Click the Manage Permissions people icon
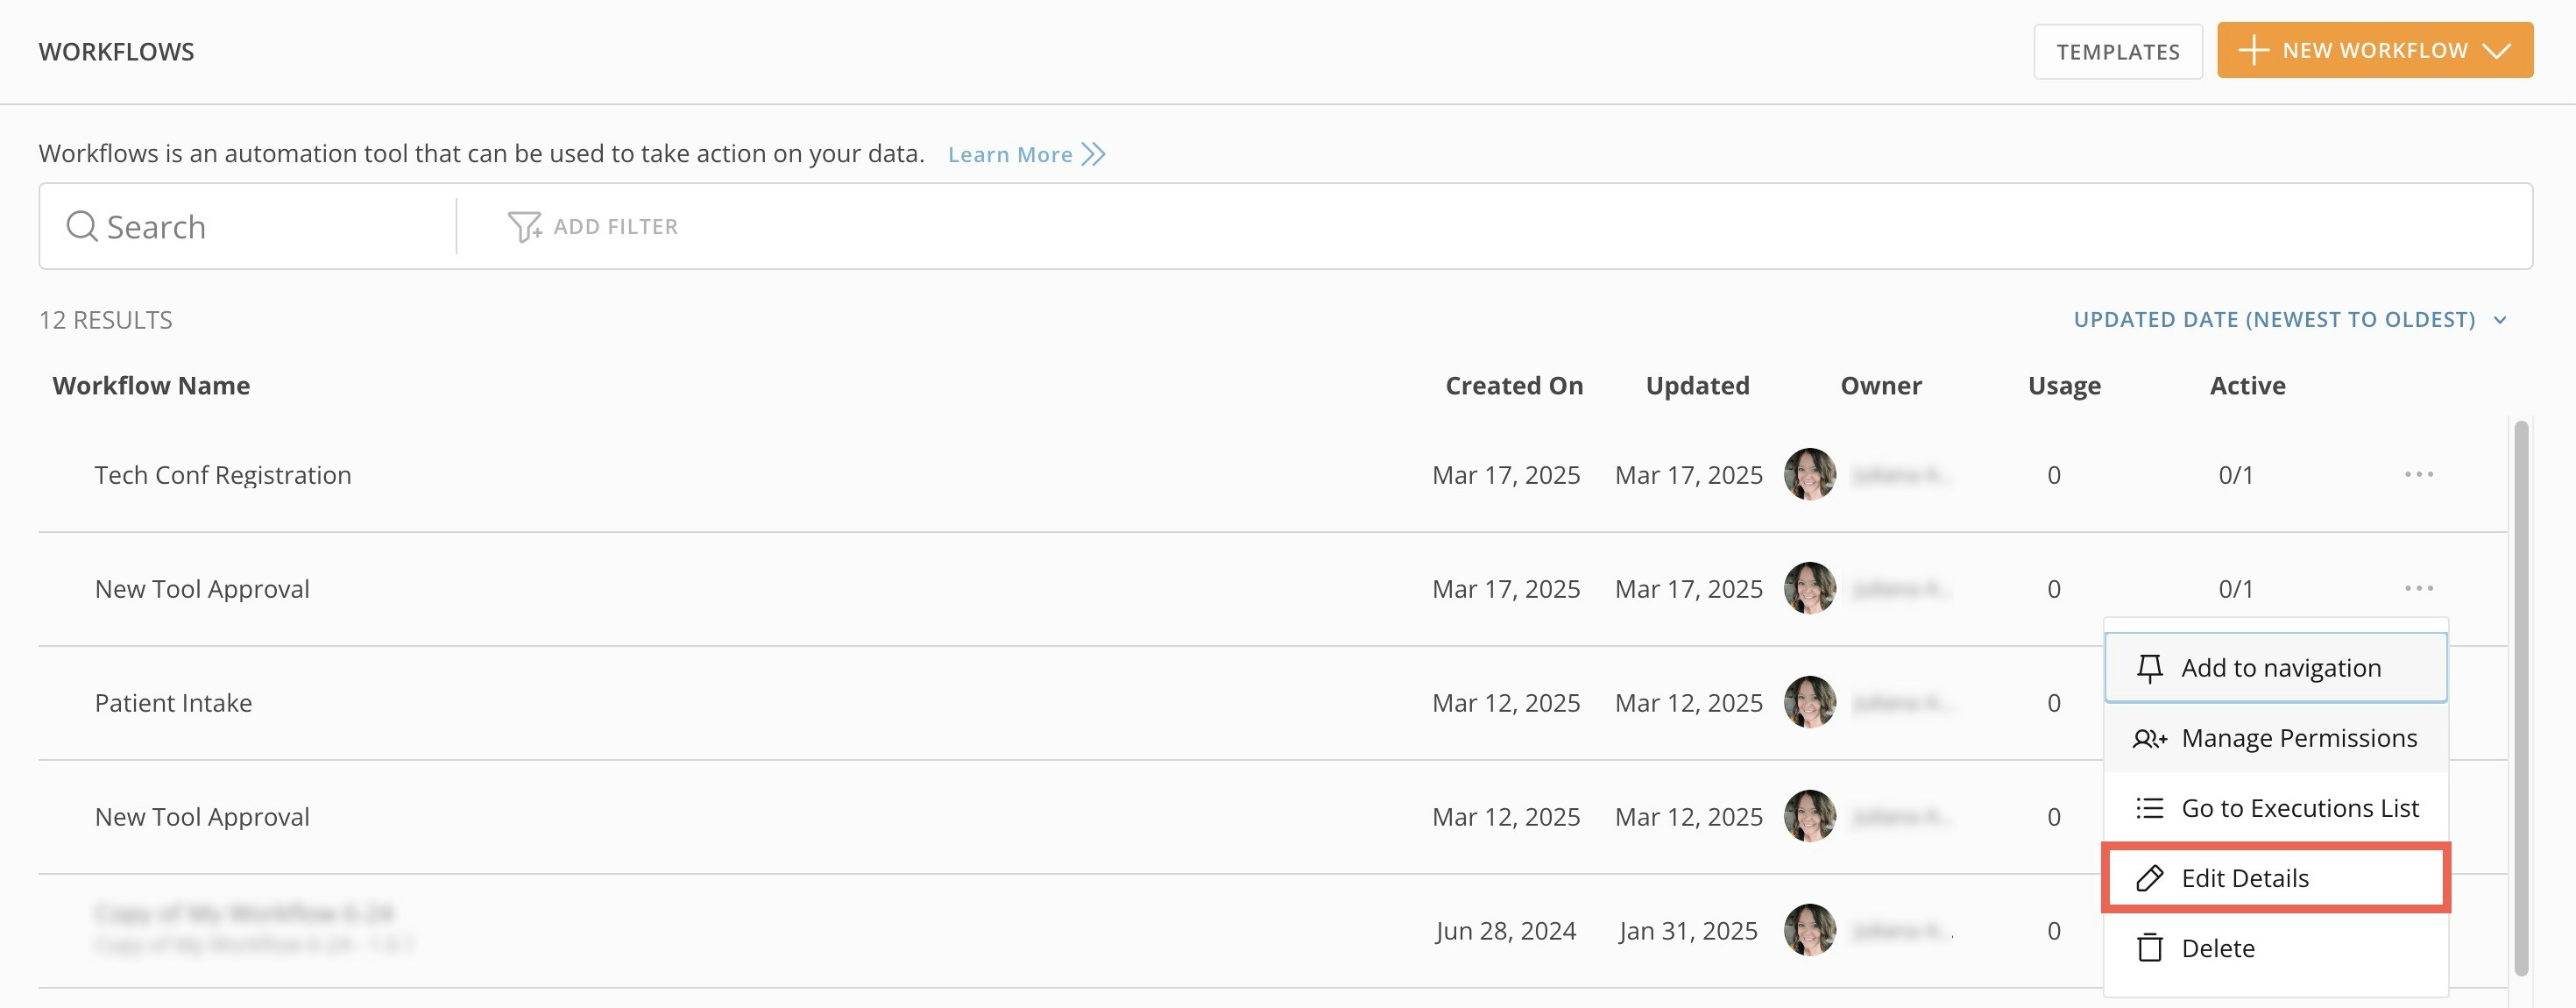This screenshot has width=2576, height=1008. tap(2149, 739)
